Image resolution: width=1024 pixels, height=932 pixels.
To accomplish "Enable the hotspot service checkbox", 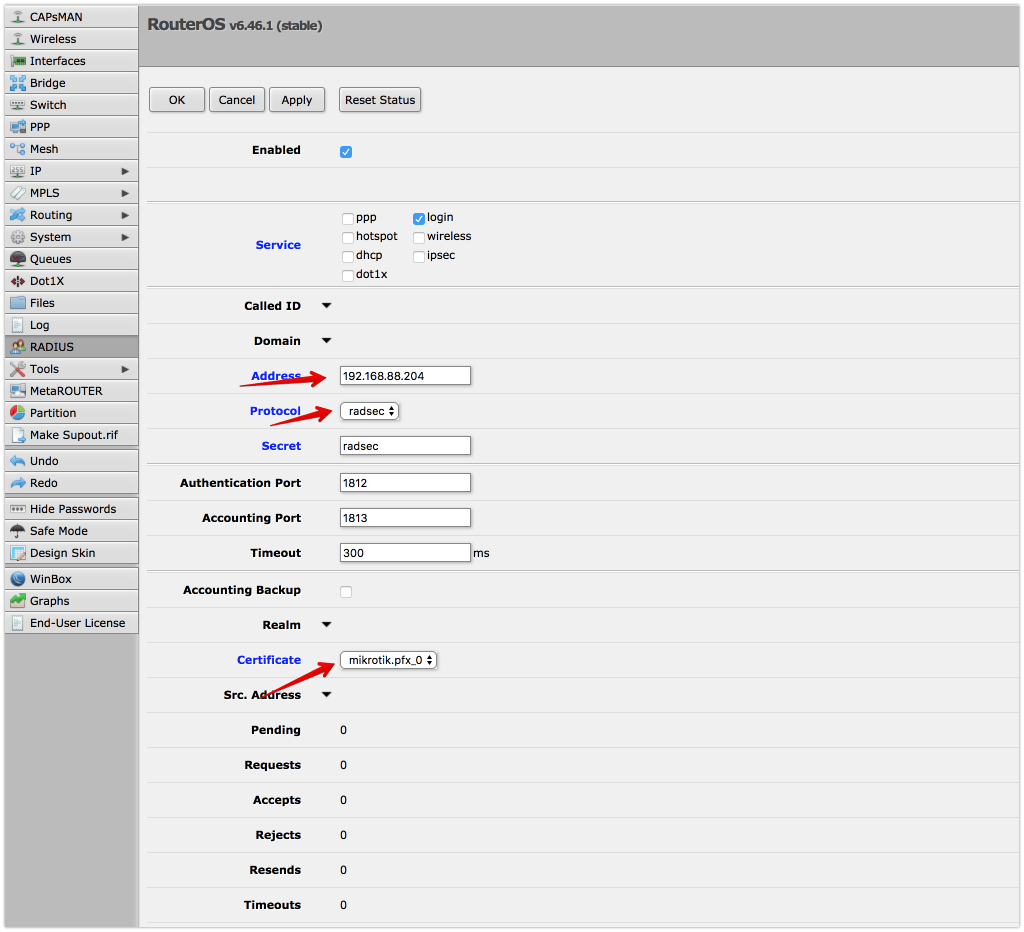I will point(348,237).
